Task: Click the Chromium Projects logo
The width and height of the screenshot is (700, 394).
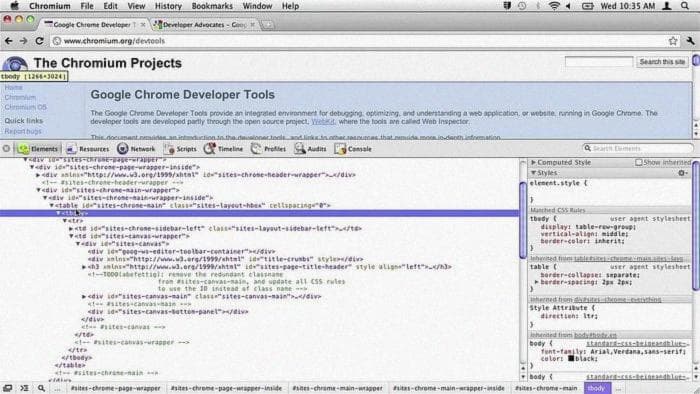Action: pyautogui.click(x=15, y=63)
